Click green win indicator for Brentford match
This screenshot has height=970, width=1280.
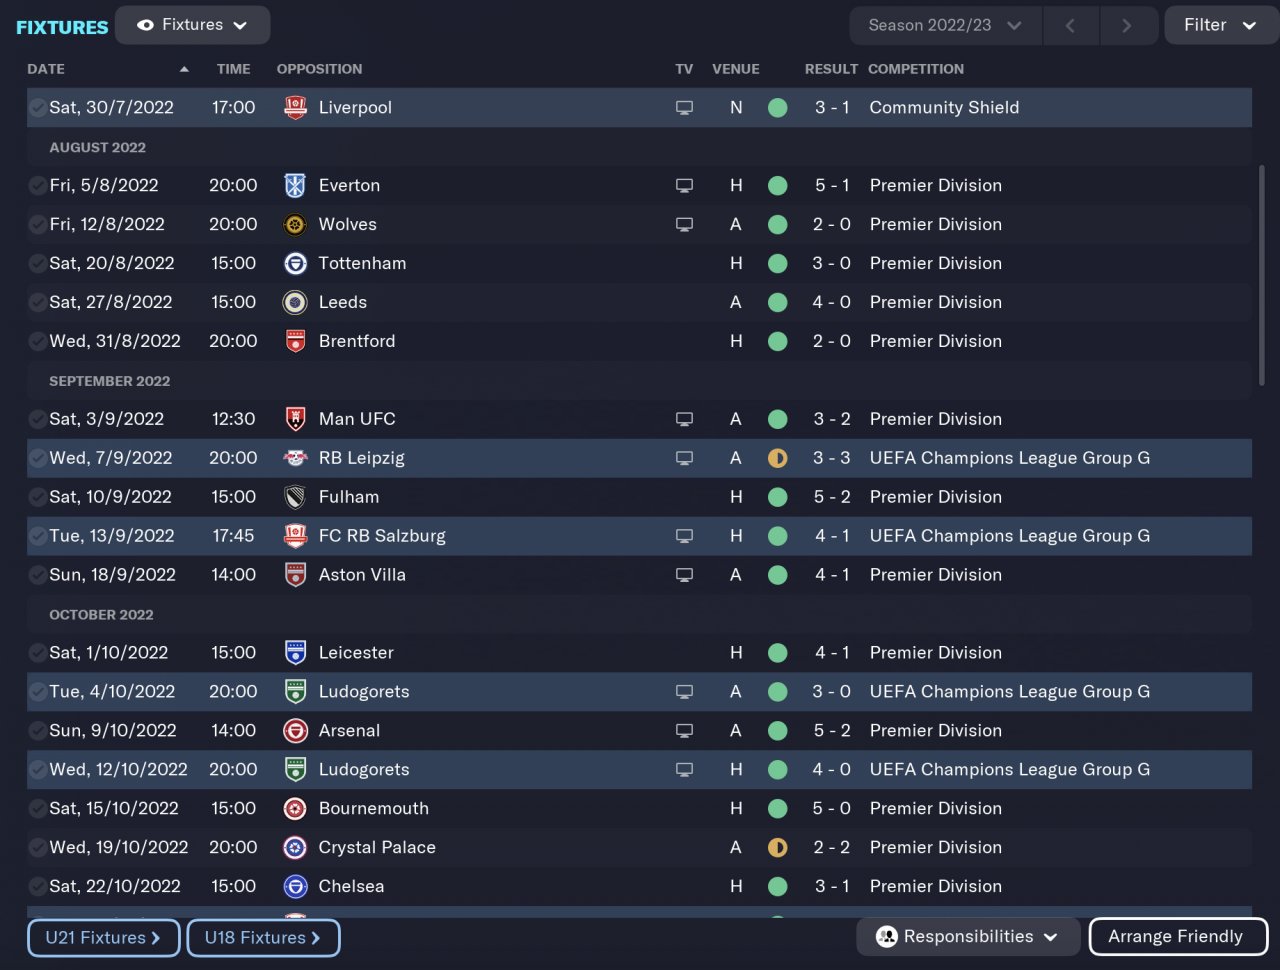pyautogui.click(x=777, y=341)
